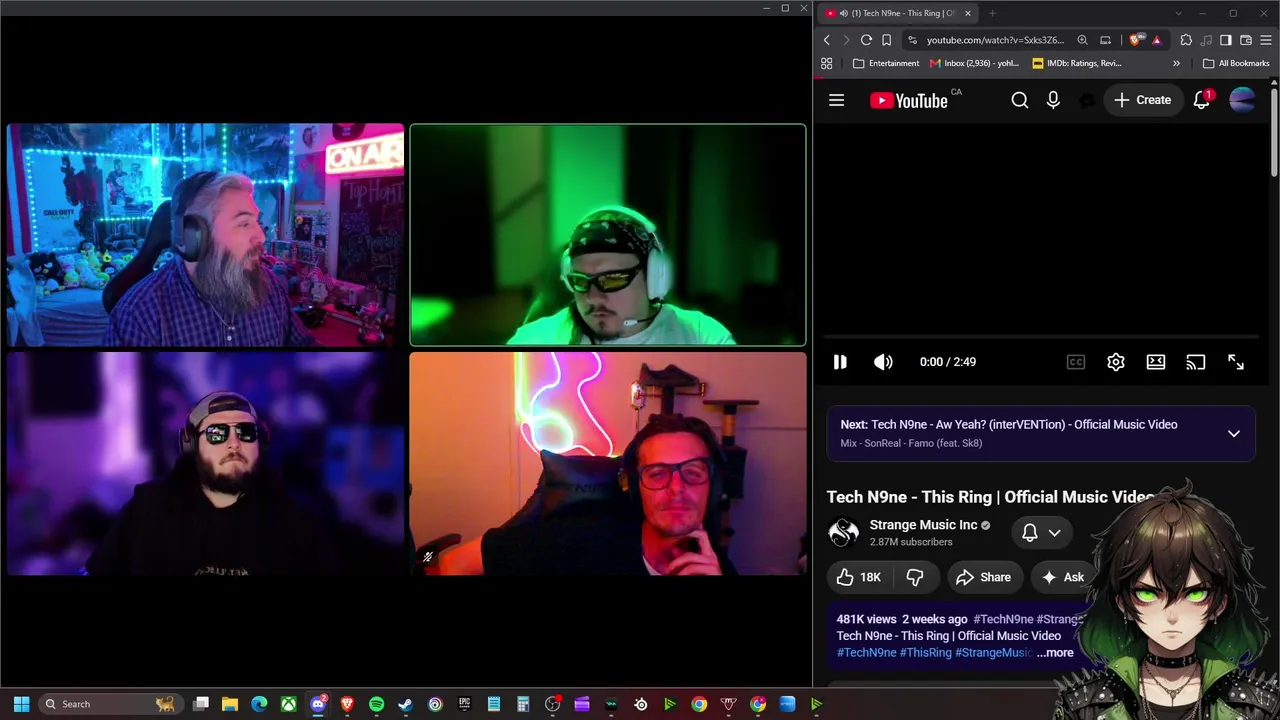Select the green-lit participant video tile
Image resolution: width=1280 pixels, height=720 pixels.
click(x=608, y=235)
